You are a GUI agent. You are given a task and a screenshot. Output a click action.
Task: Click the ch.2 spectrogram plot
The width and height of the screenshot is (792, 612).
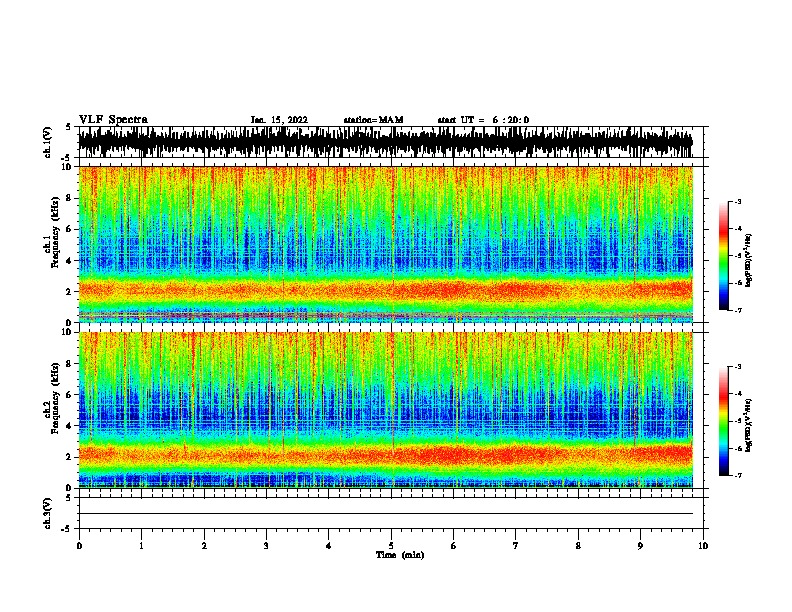(x=385, y=410)
